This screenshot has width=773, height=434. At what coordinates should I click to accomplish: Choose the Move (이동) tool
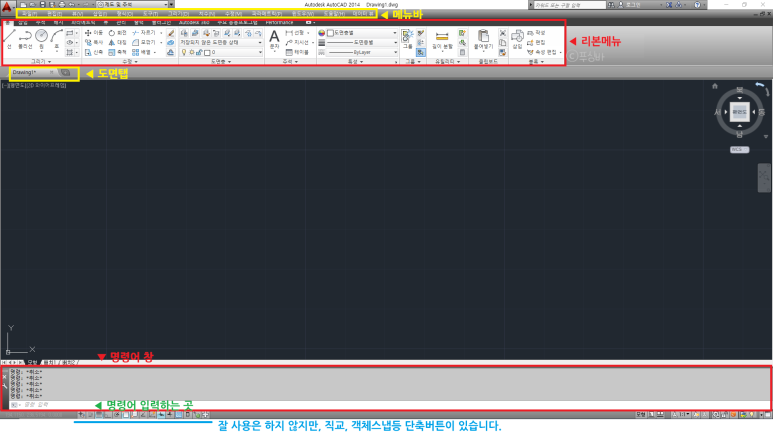coord(94,33)
